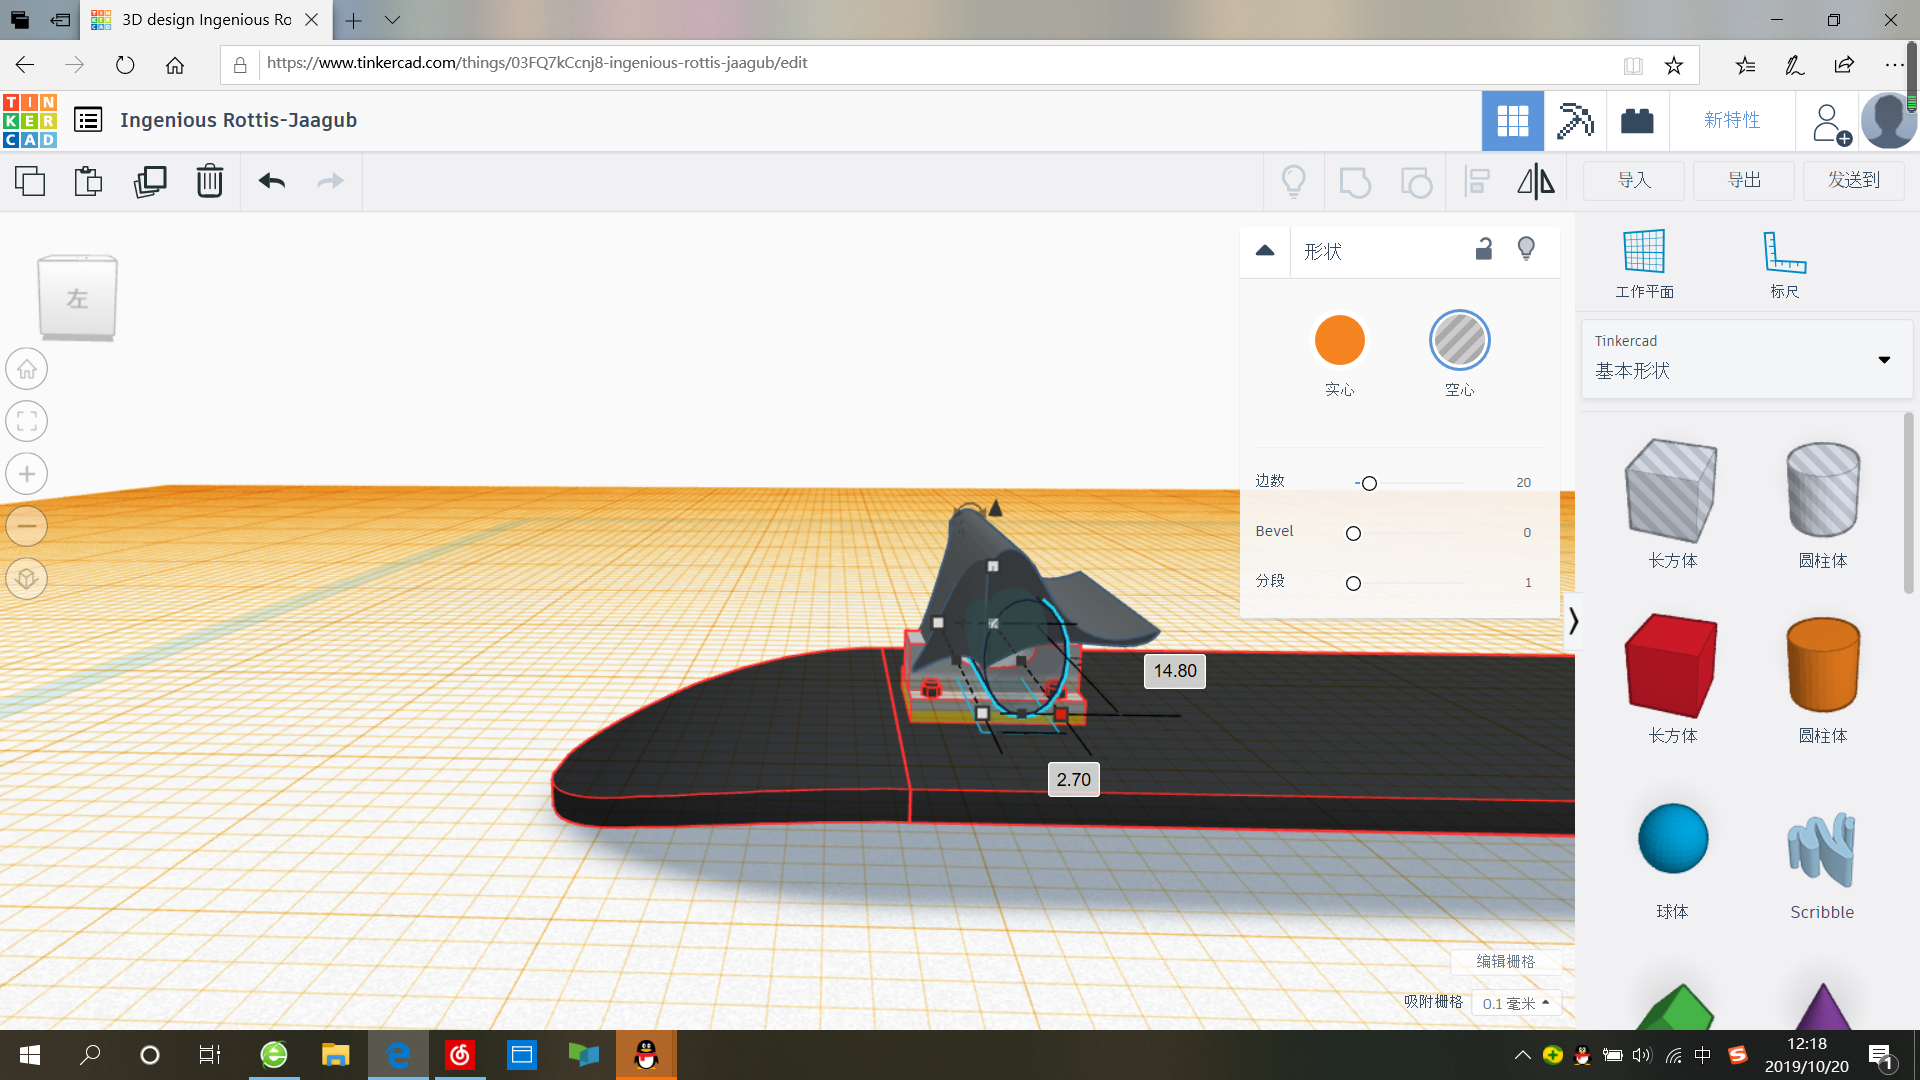1920x1080 pixels.
Task: Adjust the Bevel slider
Action: point(1353,533)
